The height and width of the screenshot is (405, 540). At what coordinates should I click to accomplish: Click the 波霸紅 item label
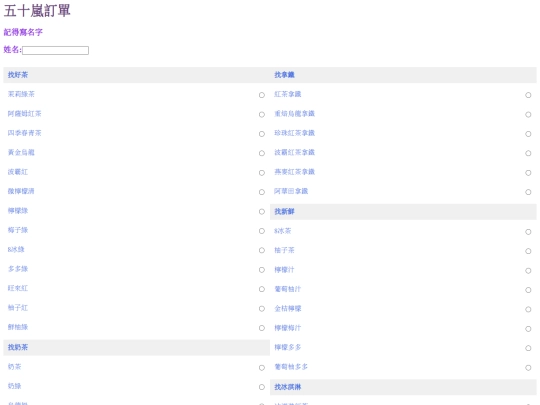pyautogui.click(x=18, y=172)
